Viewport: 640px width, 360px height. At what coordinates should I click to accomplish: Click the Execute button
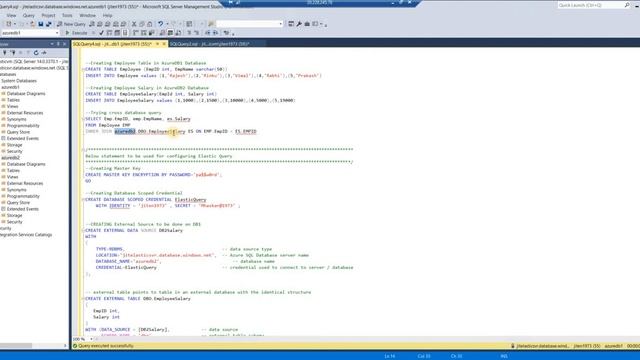[x=77, y=33]
